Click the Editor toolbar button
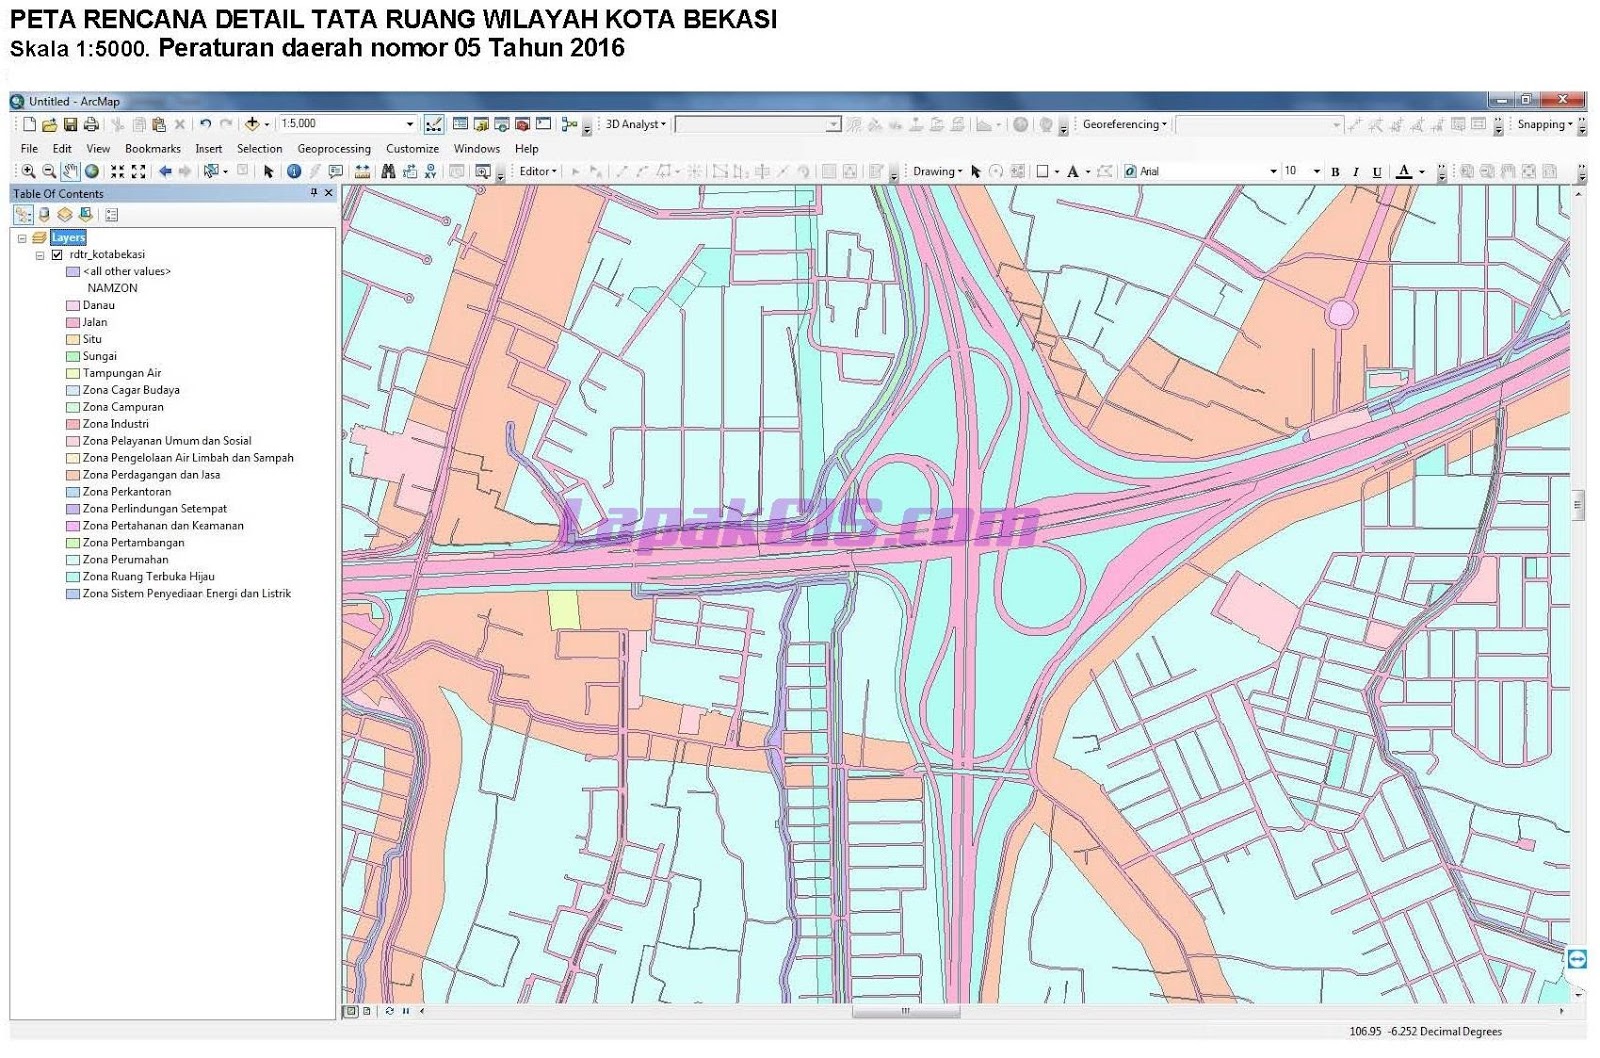This screenshot has height=1058, width=1600. click(x=536, y=171)
